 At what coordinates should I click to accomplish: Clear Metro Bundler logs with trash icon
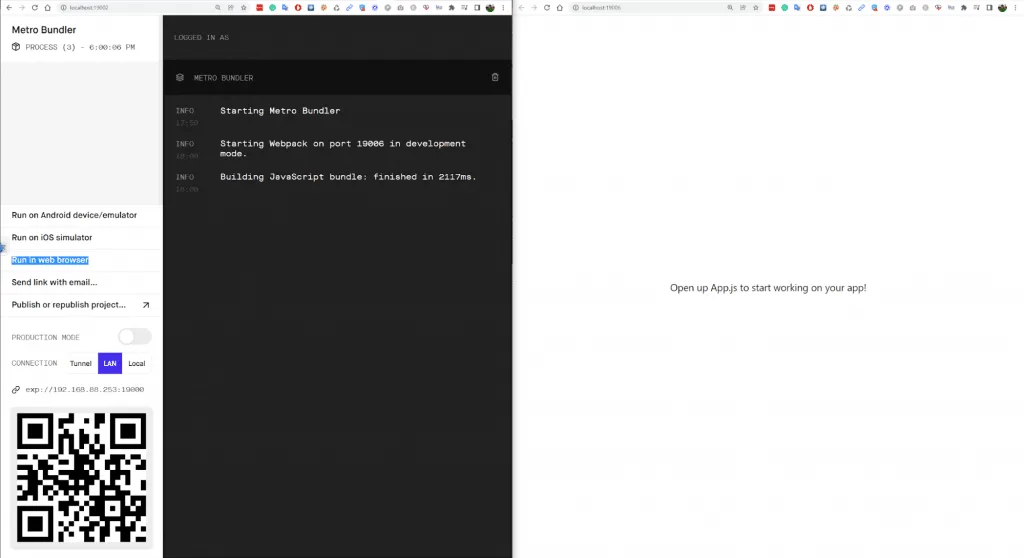(495, 77)
